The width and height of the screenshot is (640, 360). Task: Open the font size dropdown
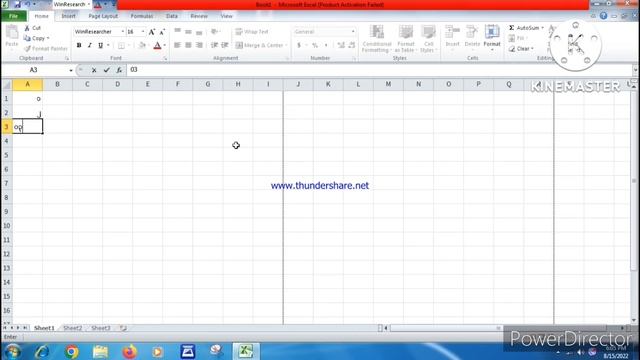[142, 32]
